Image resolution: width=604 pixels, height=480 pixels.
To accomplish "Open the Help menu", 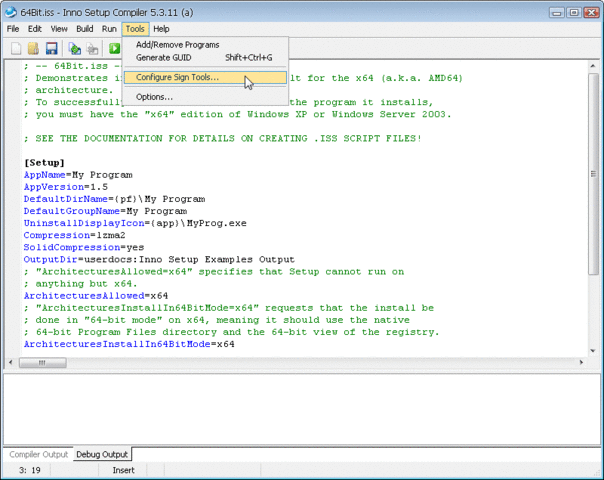I will (x=161, y=29).
